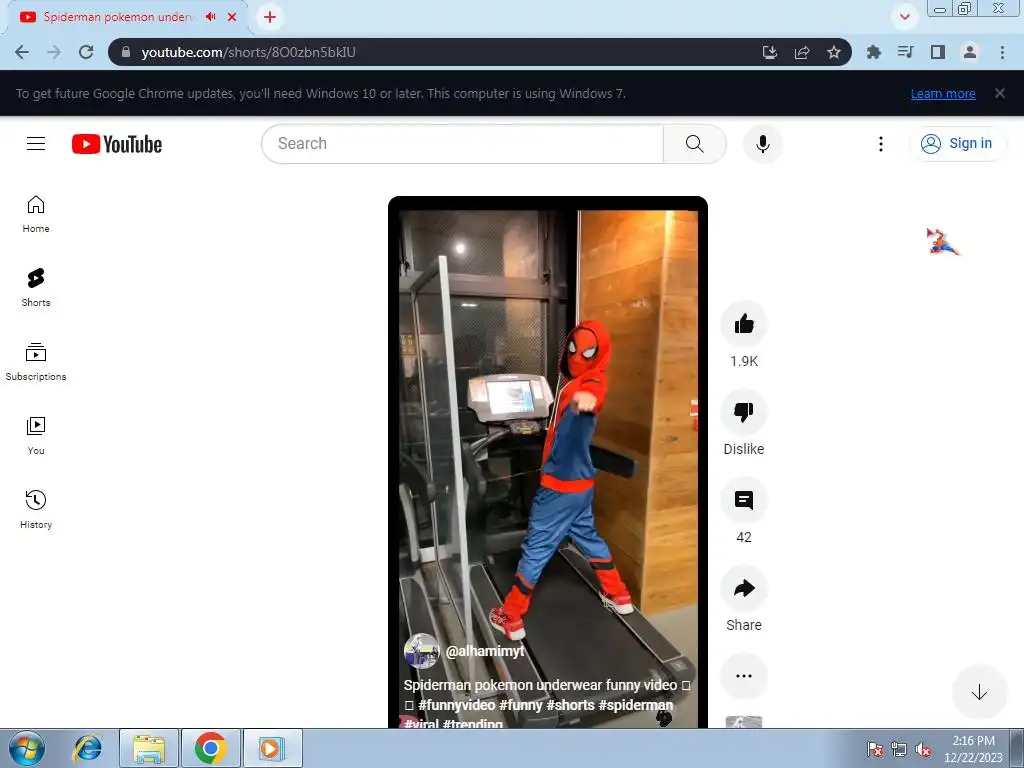
Task: Click the volume icon in system tray
Action: point(923,750)
